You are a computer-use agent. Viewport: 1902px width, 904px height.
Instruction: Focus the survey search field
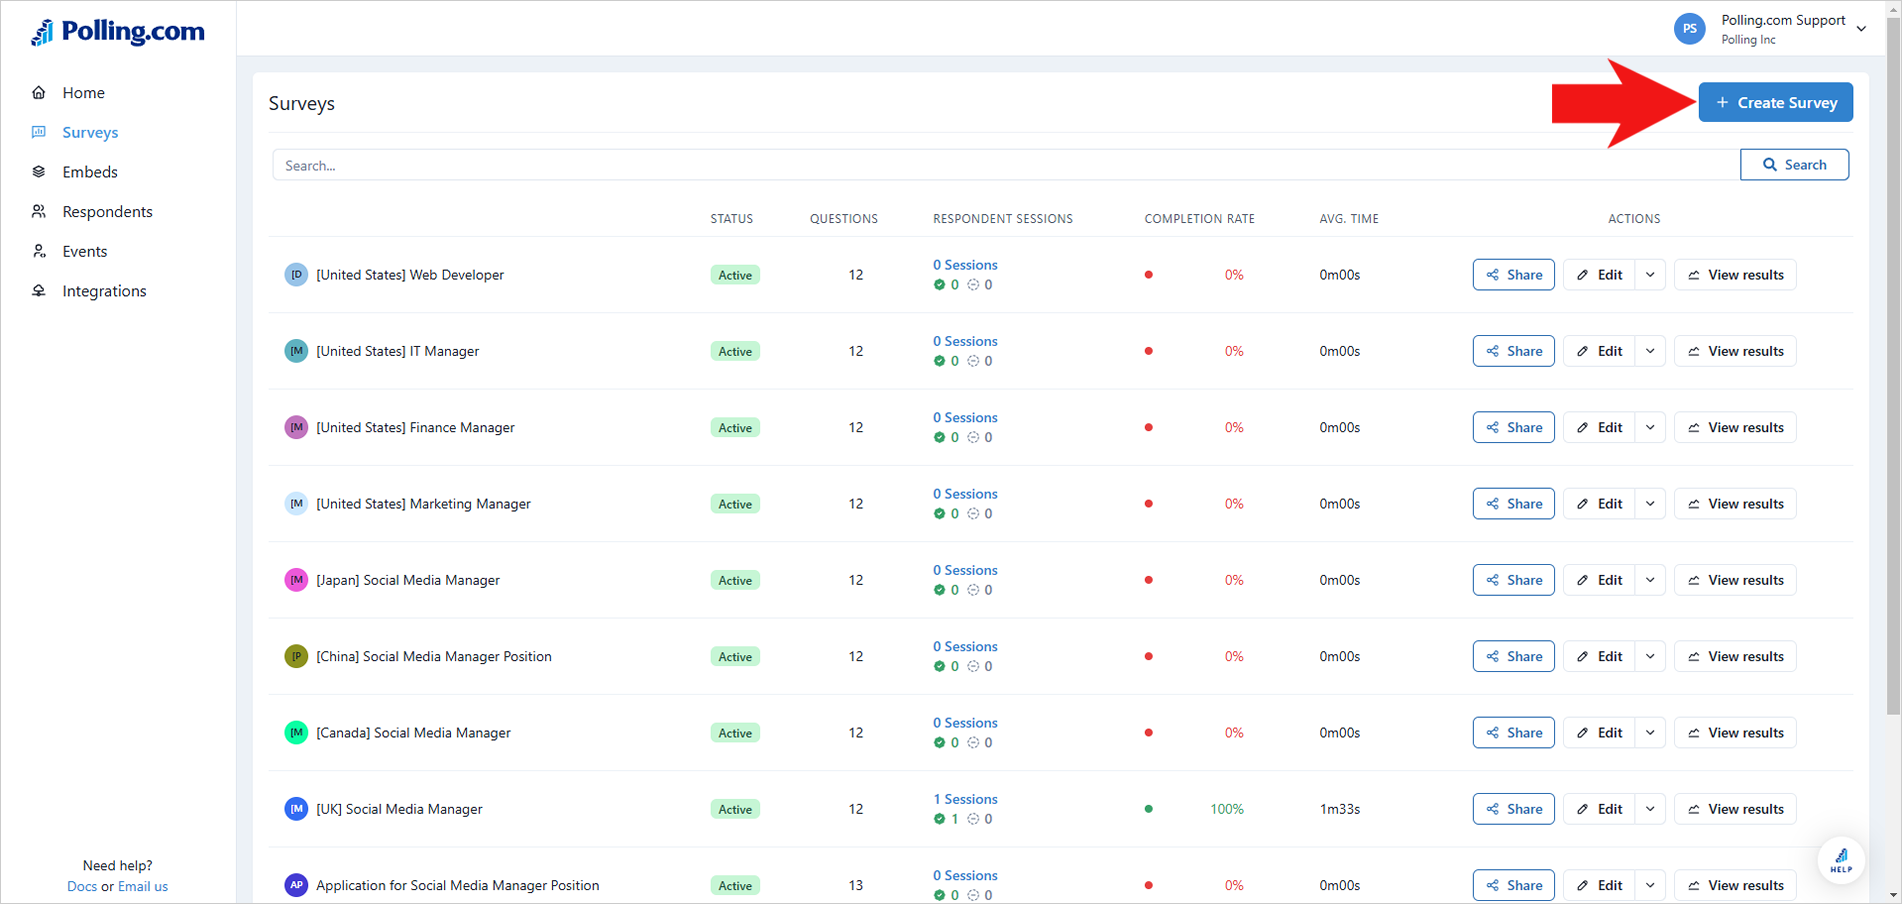pyautogui.click(x=1006, y=165)
